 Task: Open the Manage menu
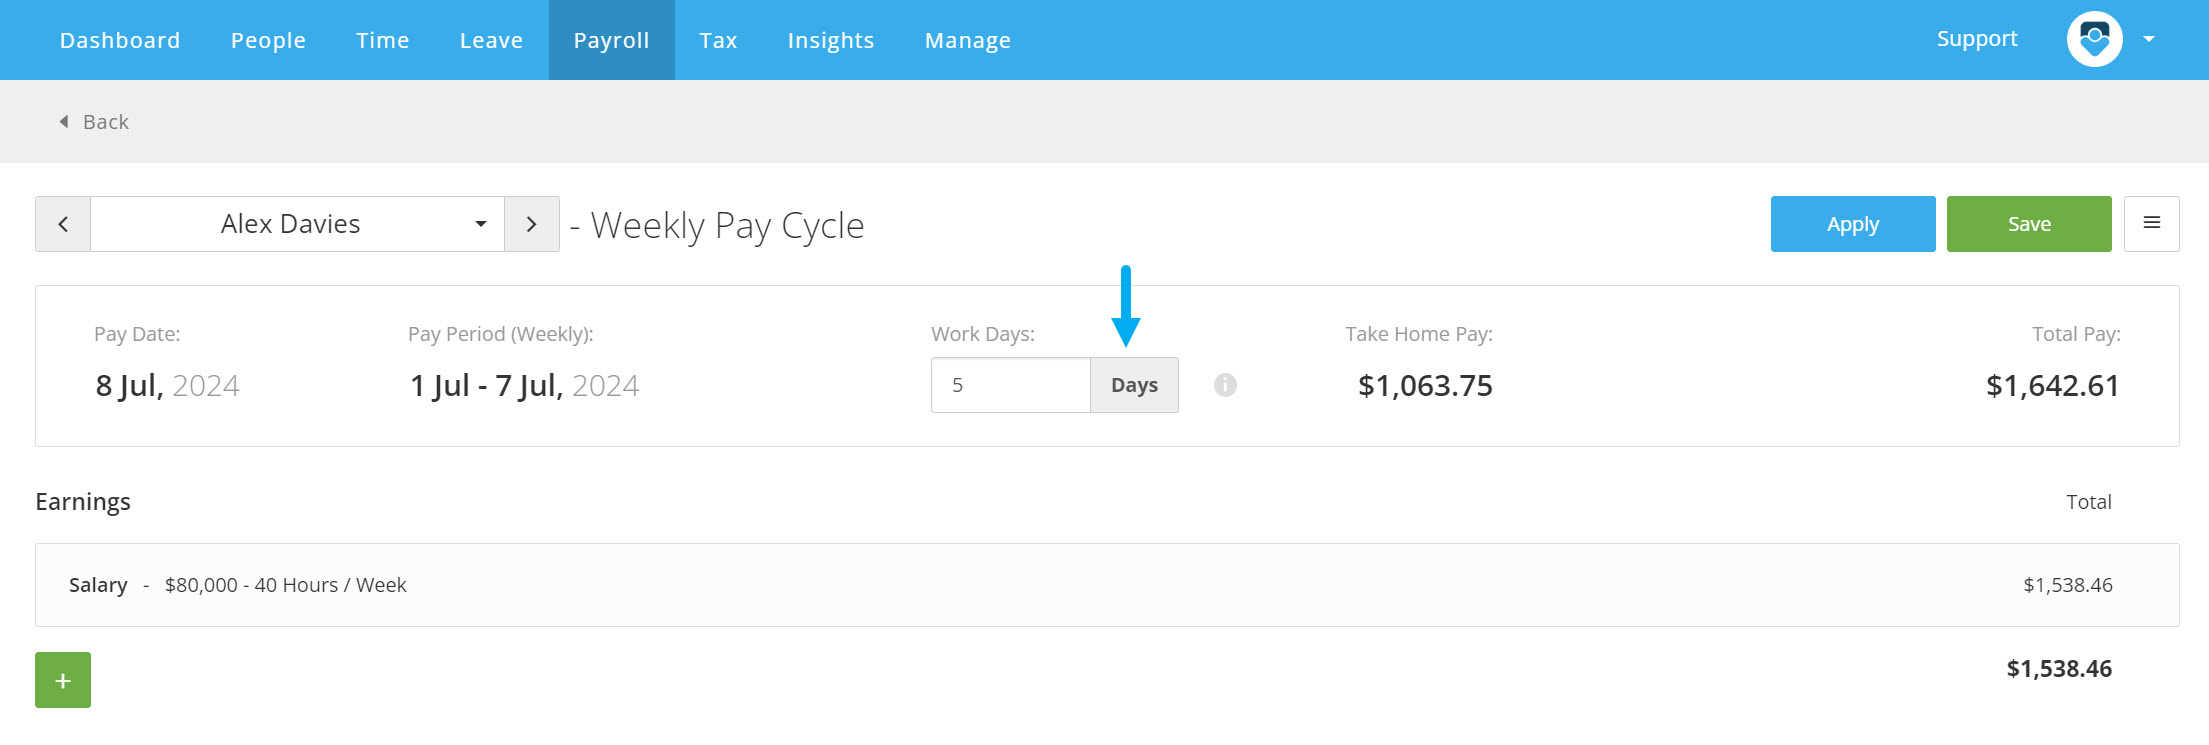[967, 40]
